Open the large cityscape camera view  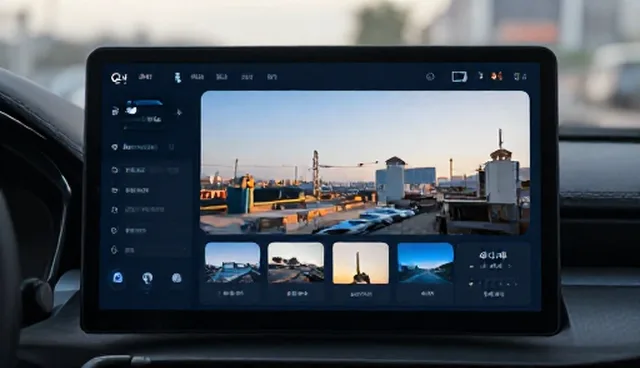(365, 163)
